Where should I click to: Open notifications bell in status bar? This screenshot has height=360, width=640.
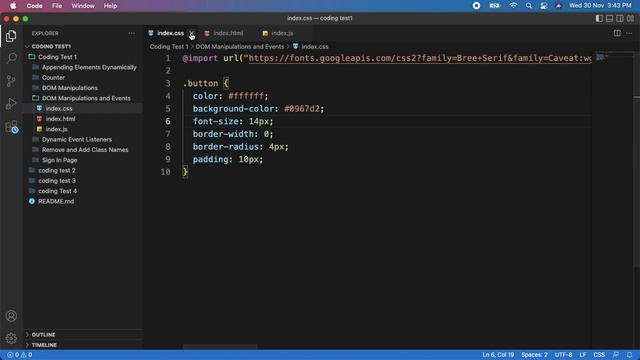click(629, 355)
